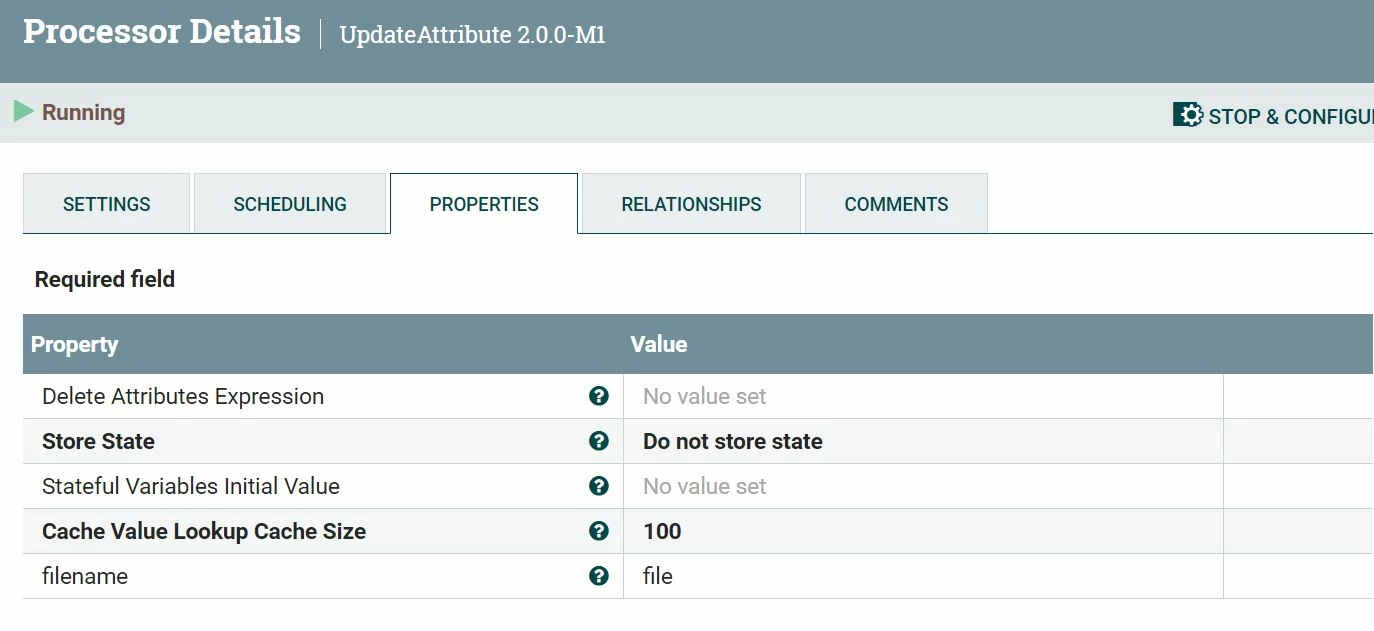Viewport: 1374px width, 631px height.
Task: Click the green Running play icon
Action: tap(24, 112)
